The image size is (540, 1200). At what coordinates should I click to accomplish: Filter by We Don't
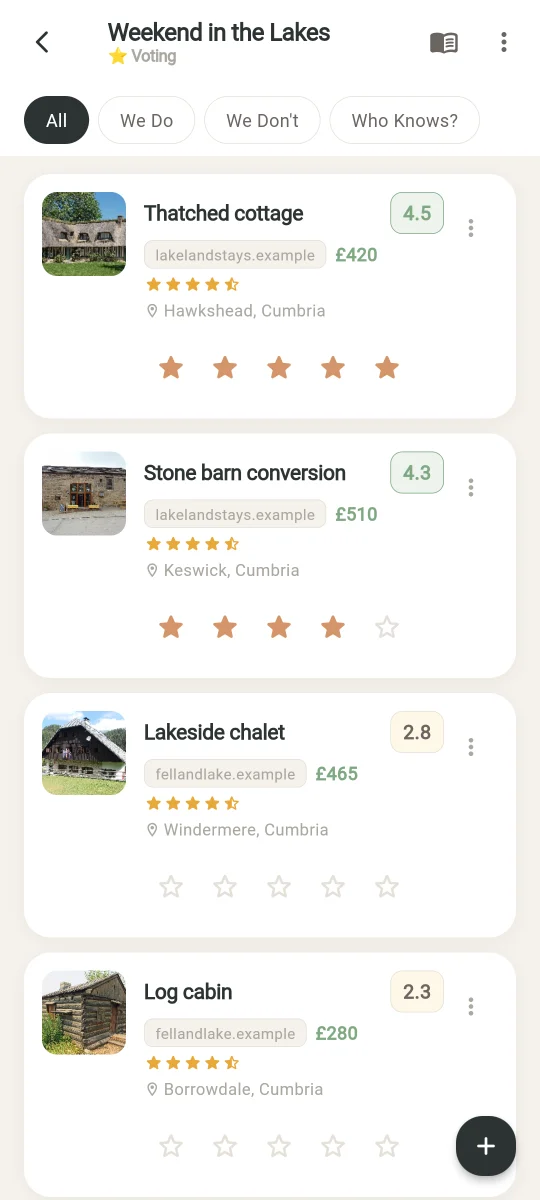coord(262,120)
